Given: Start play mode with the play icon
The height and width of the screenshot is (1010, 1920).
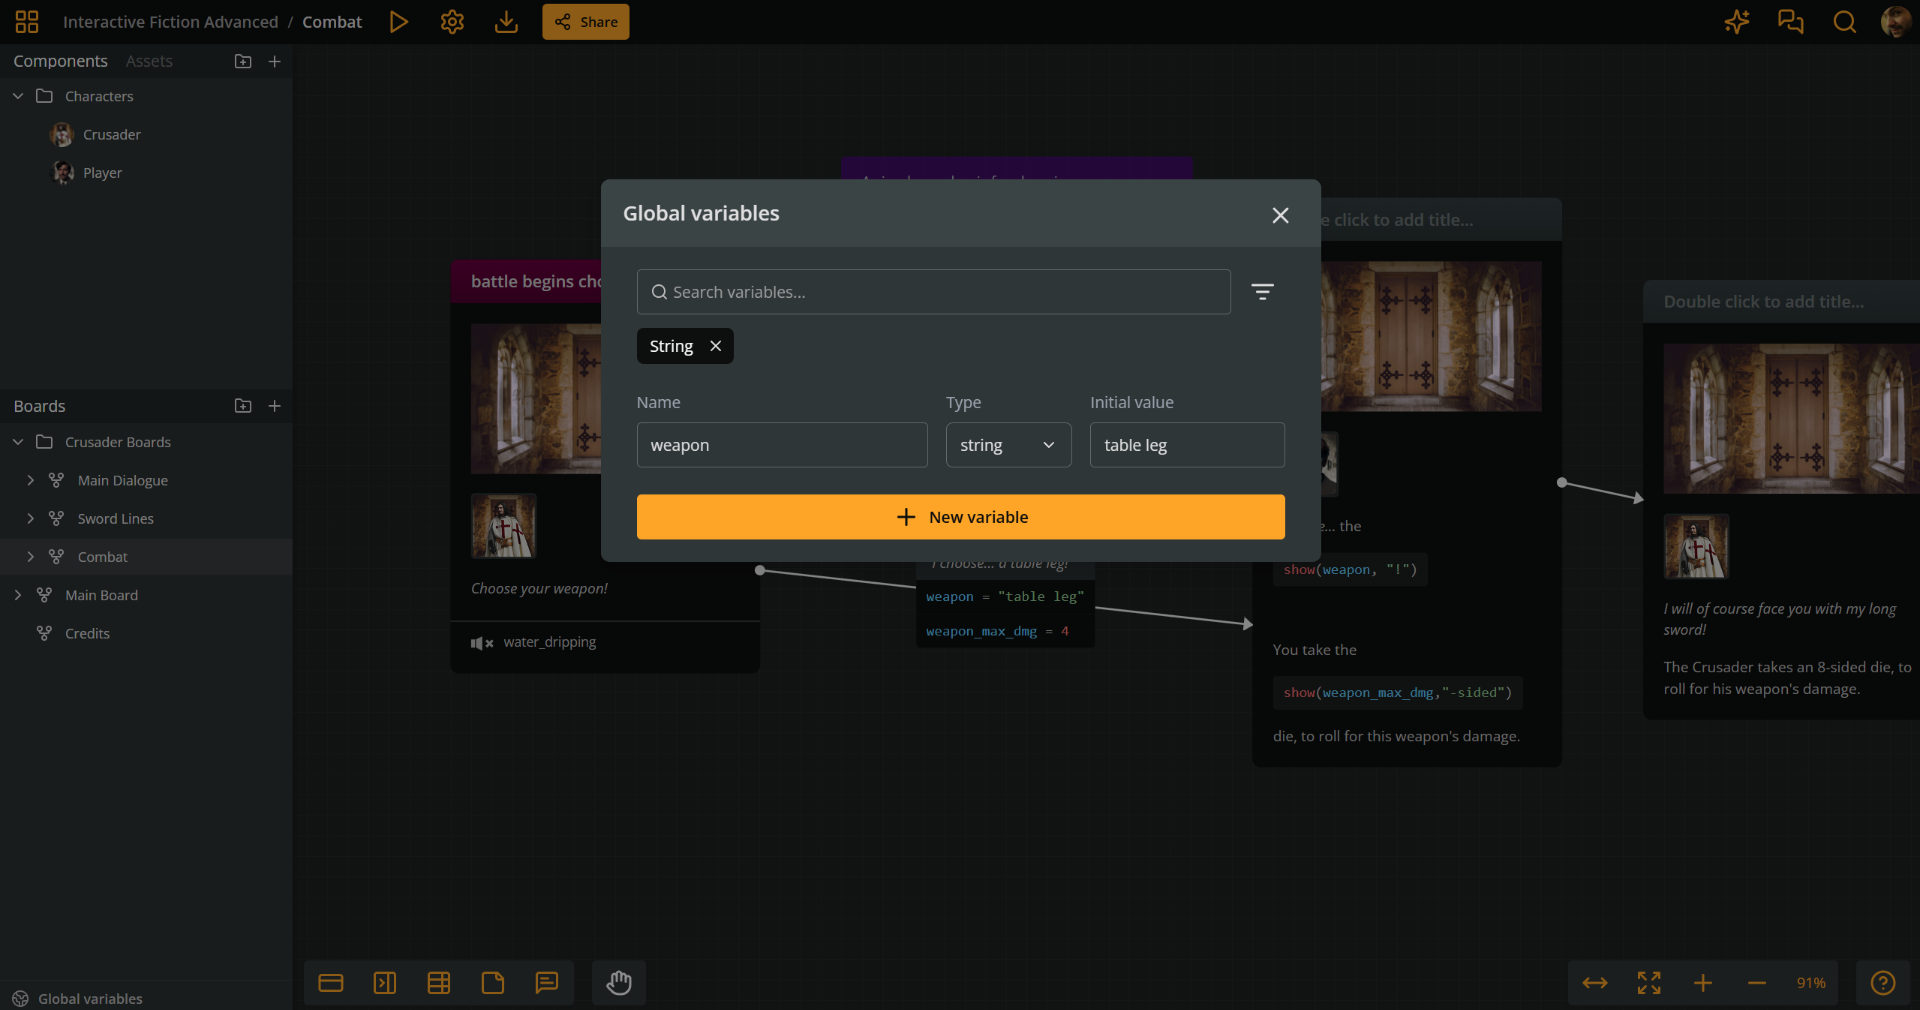Looking at the screenshot, I should [399, 22].
